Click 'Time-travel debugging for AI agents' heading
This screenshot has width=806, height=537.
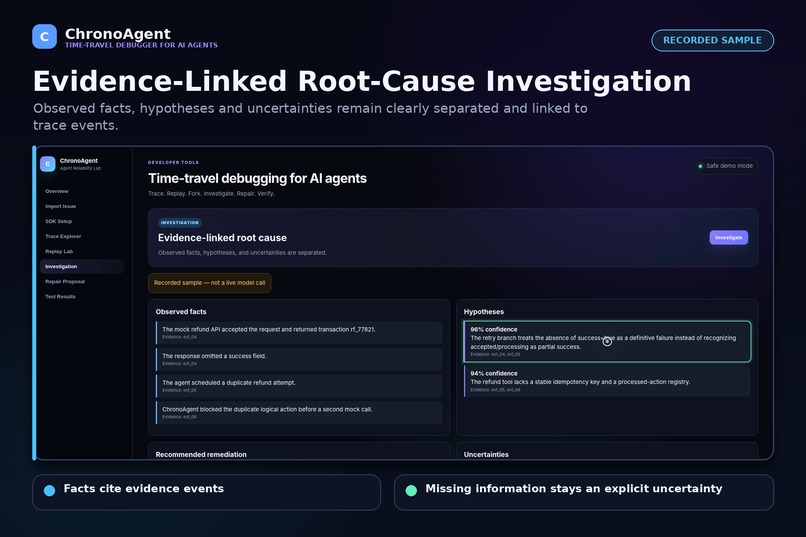pos(258,178)
